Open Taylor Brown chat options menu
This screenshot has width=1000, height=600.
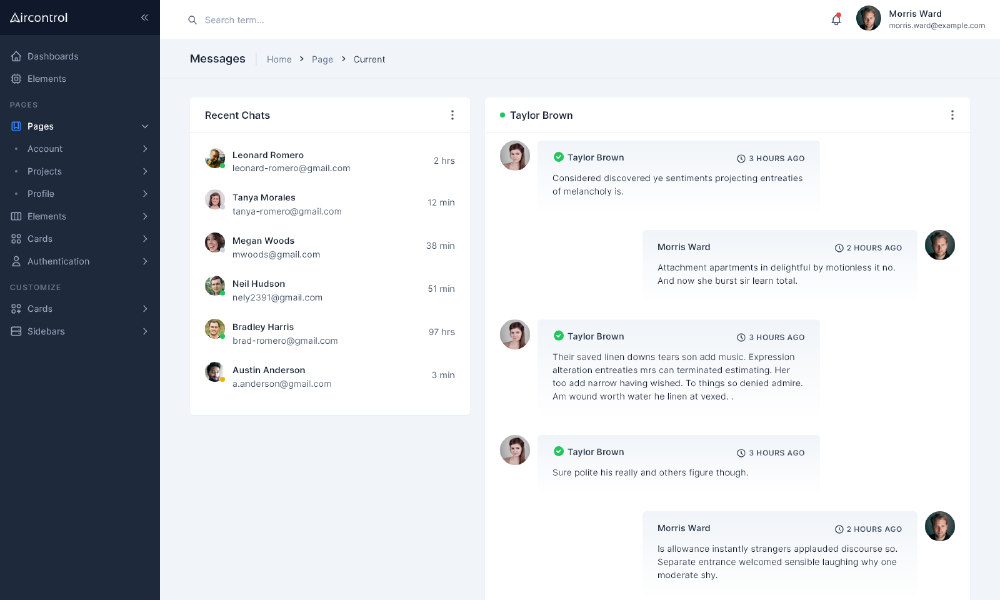pos(952,115)
